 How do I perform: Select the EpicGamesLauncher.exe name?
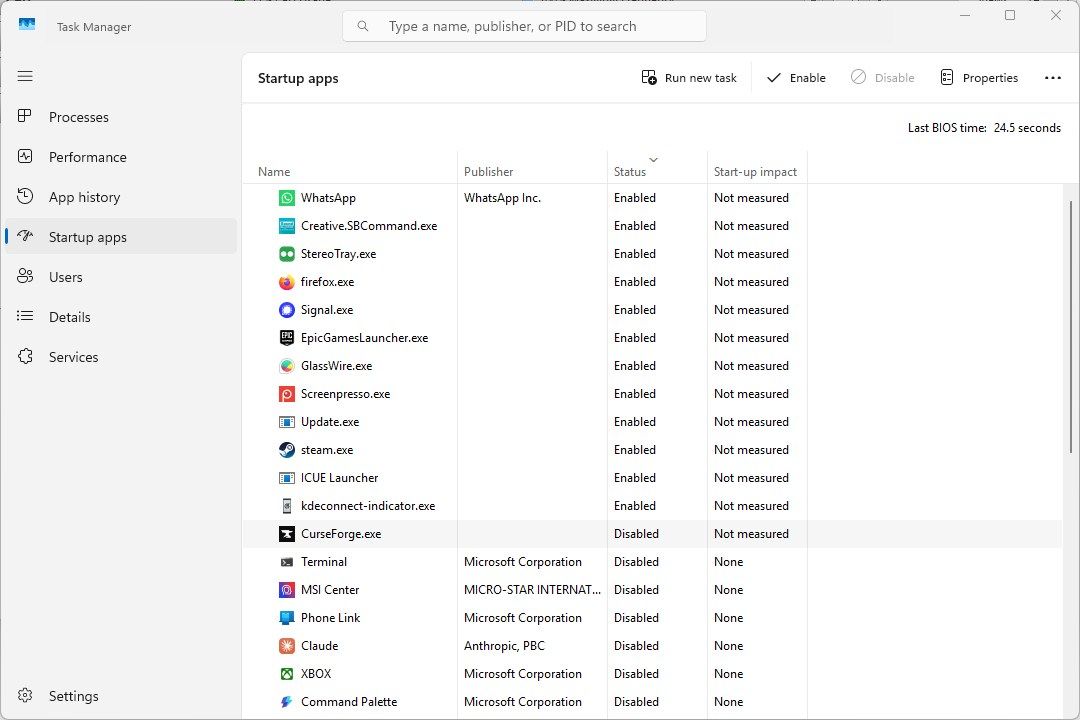tap(364, 338)
